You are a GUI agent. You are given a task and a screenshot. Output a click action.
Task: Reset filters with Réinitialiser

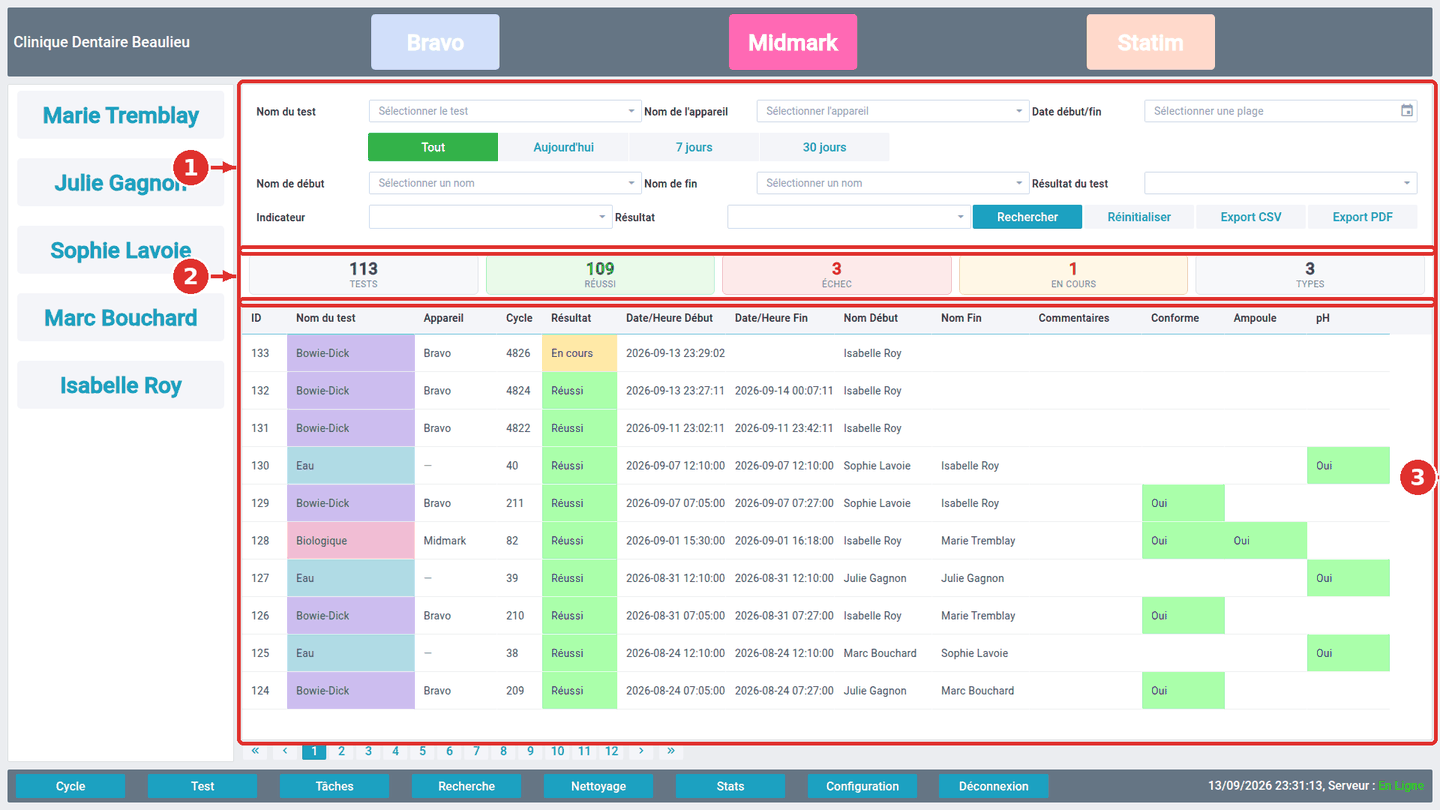pos(1139,217)
